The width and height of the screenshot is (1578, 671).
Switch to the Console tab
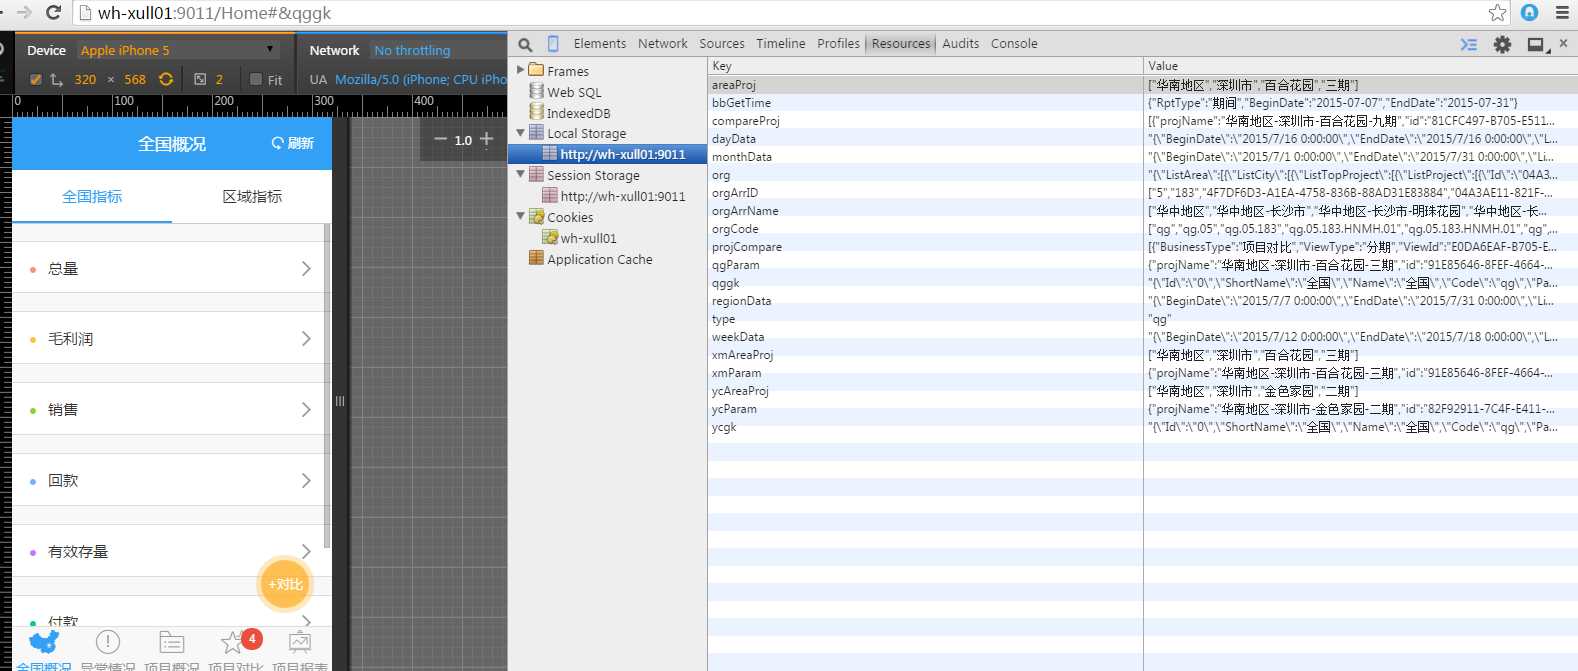coord(1014,43)
